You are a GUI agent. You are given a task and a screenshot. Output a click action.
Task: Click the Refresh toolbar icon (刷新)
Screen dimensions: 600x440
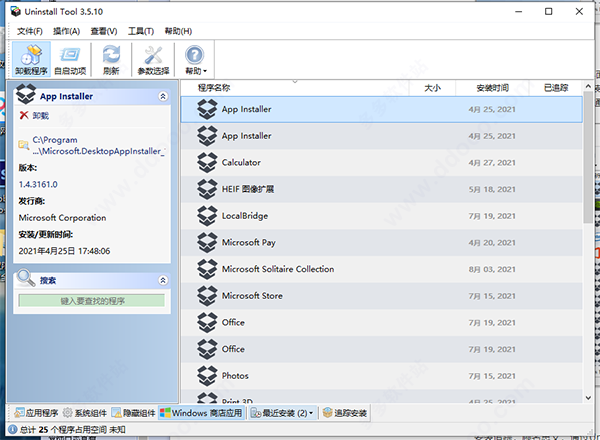(111, 59)
